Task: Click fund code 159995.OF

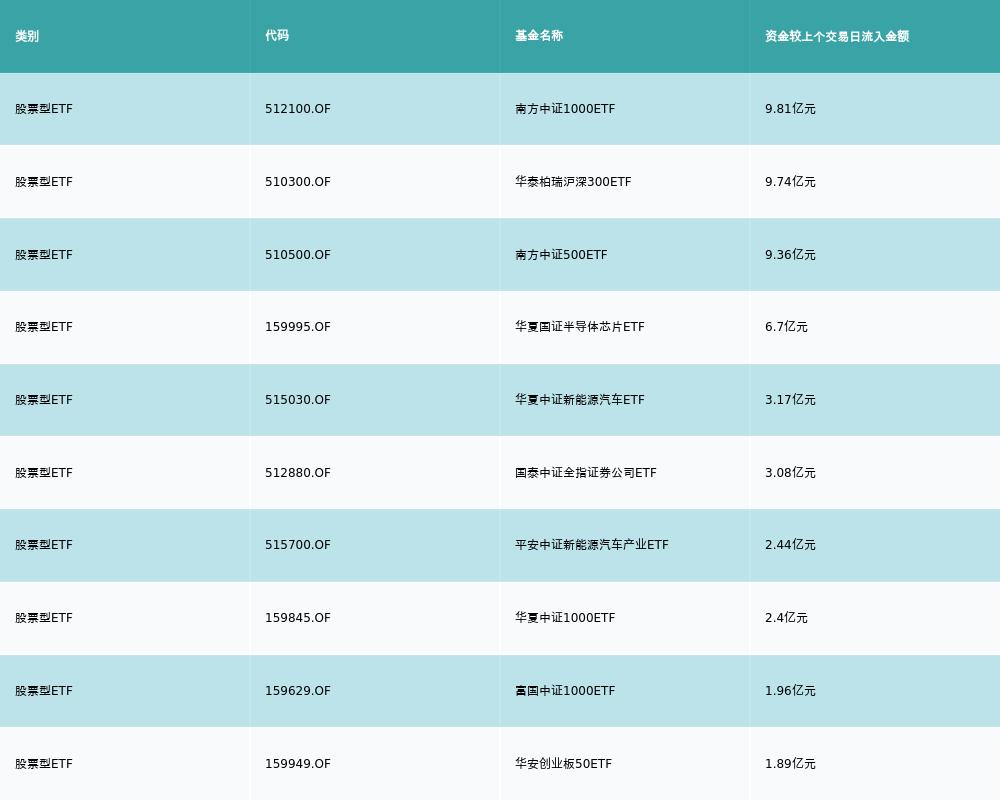Action: [297, 327]
